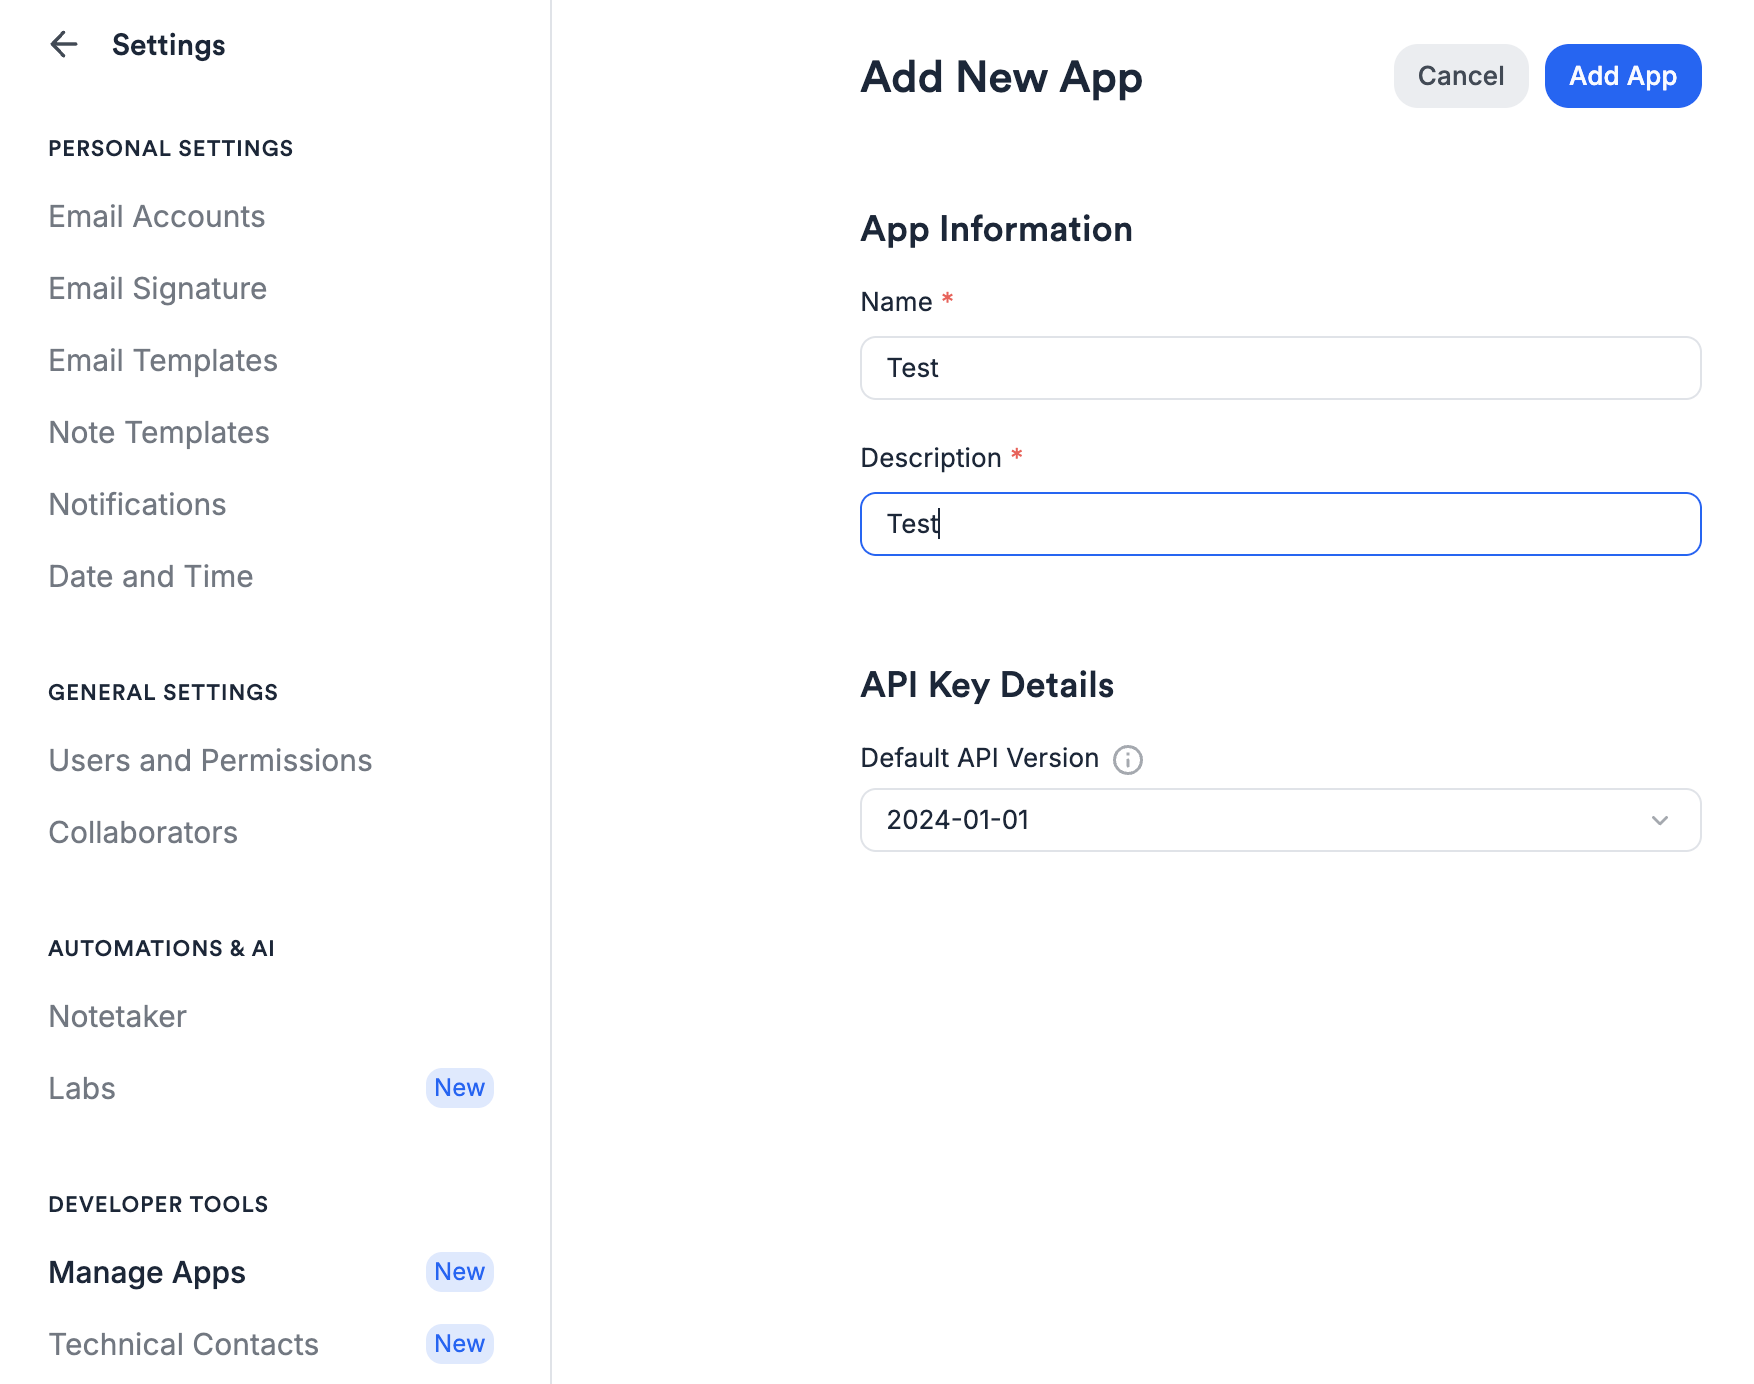
Task: Click the New badge next to Labs
Action: pyautogui.click(x=460, y=1088)
